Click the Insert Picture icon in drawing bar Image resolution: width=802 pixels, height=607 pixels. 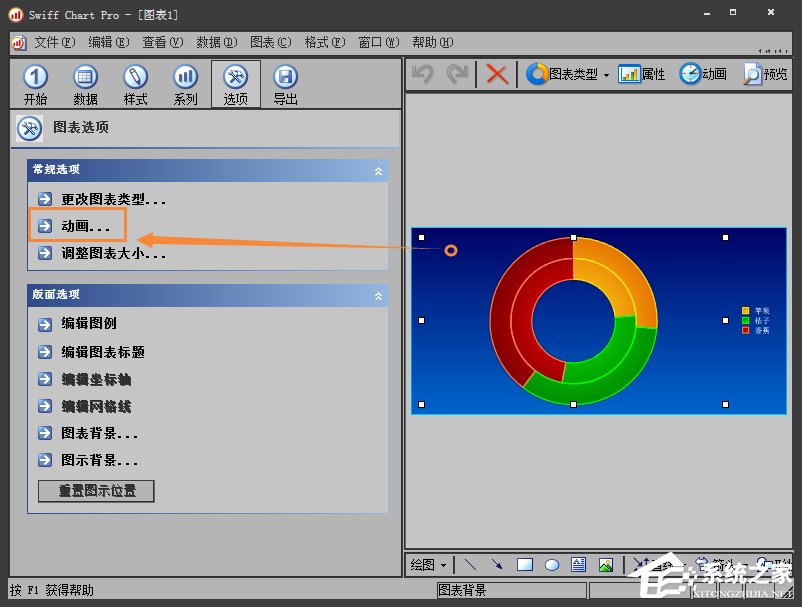tap(607, 565)
